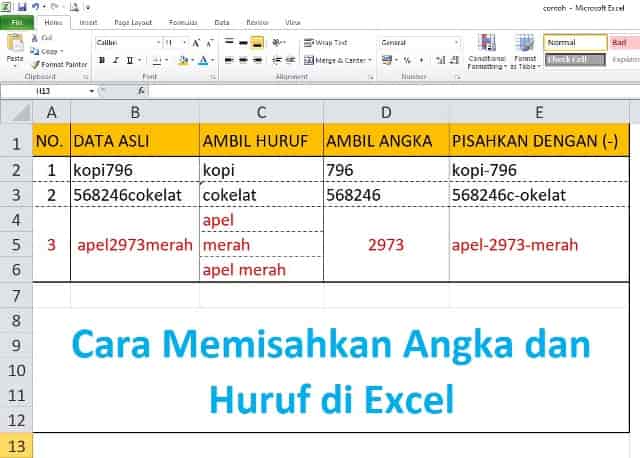
Task: Cut the selected cells
Action: point(42,38)
